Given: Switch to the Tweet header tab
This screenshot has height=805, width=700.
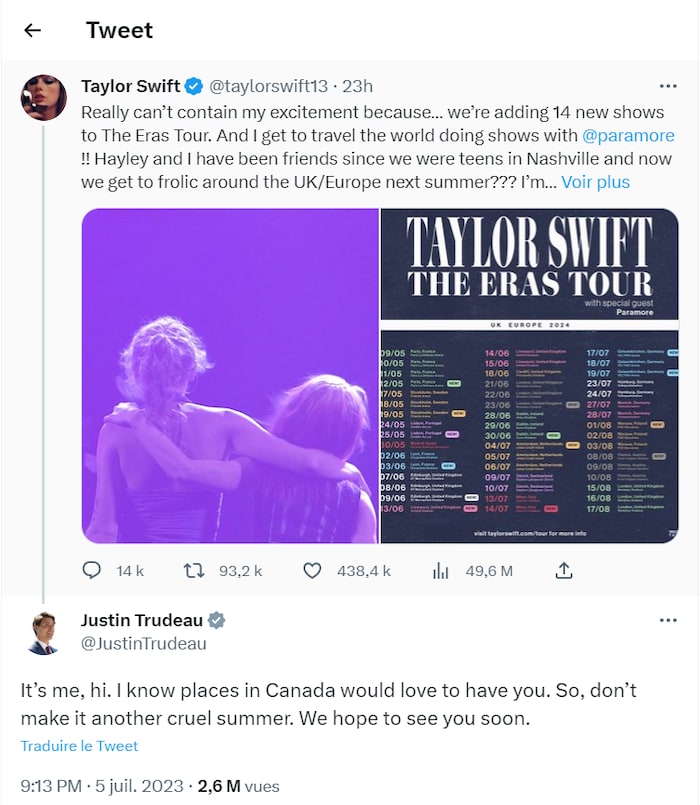Looking at the screenshot, I should pyautogui.click(x=119, y=31).
